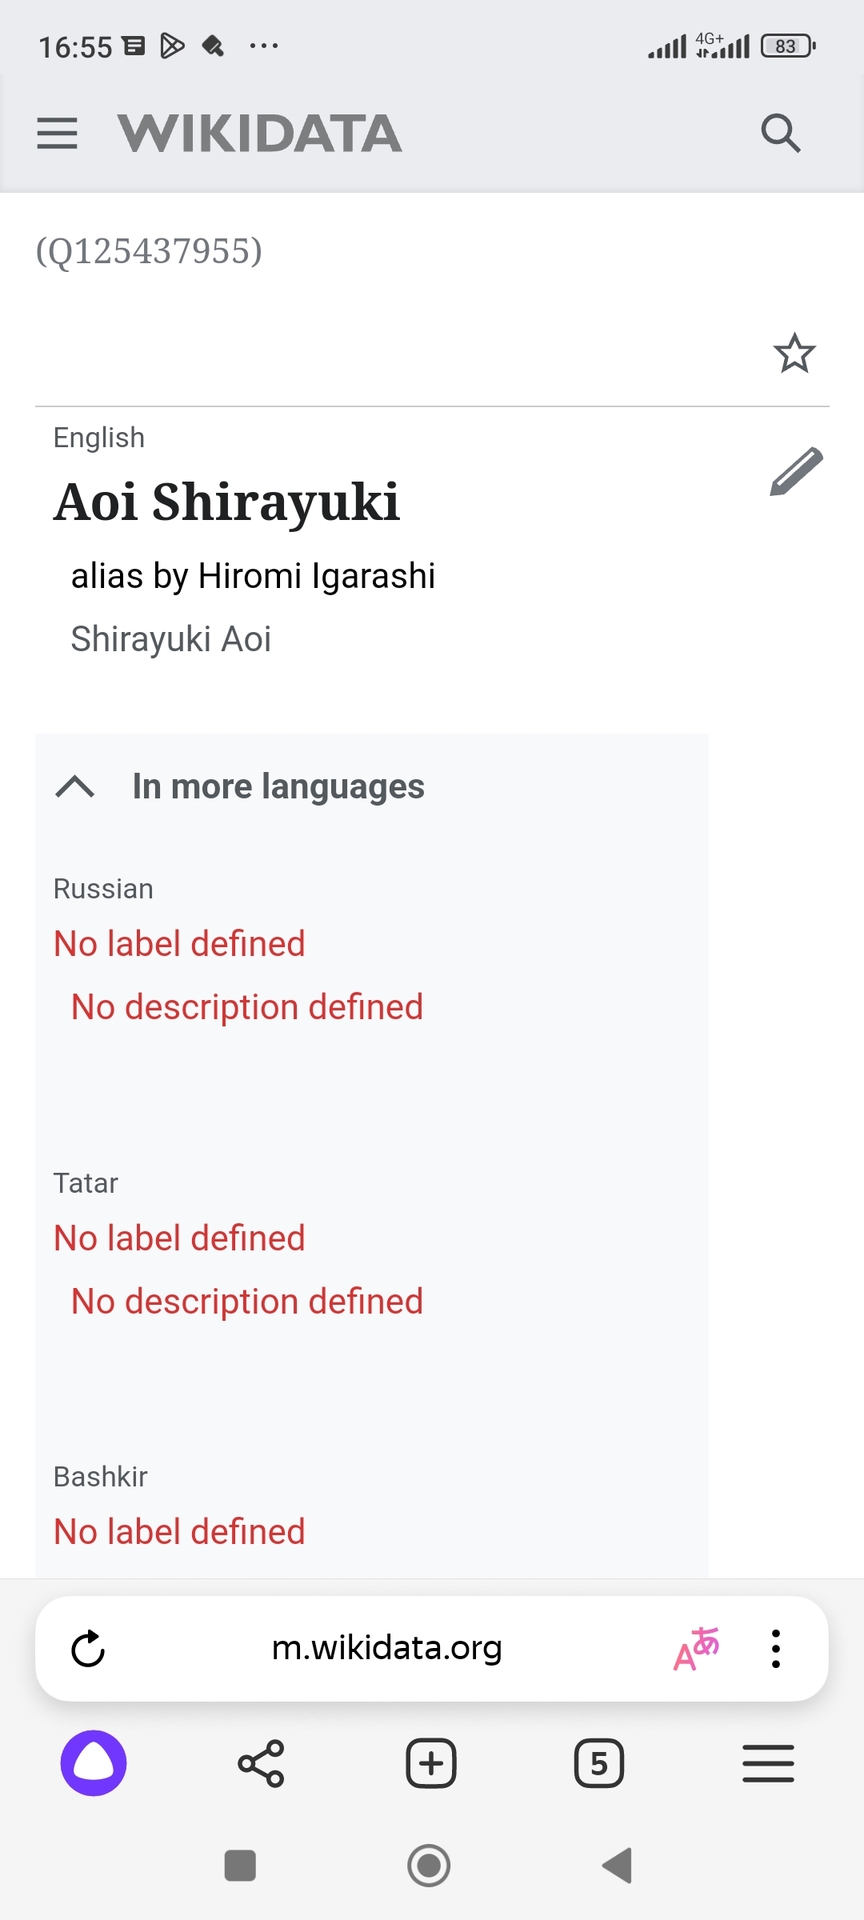Tap the share icon in browser toolbar
Viewport: 864px width, 1920px height.
coord(261,1763)
